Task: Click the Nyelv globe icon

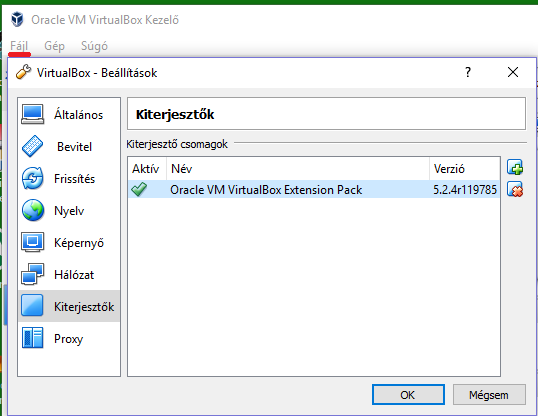Action: click(x=33, y=210)
